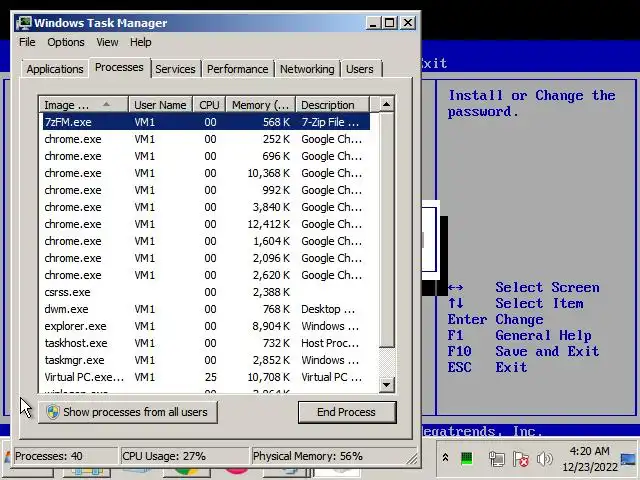640x480 pixels.
Task: Open the Options menu
Action: 66,42
